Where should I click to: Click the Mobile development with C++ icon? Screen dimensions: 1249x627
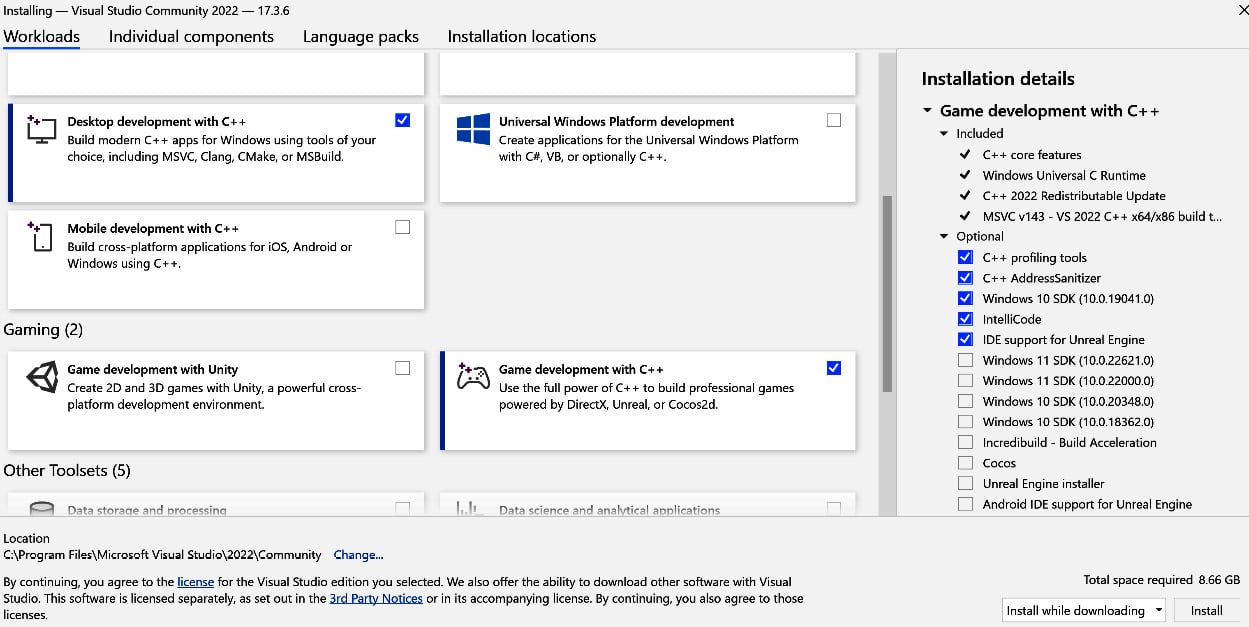tap(41, 237)
